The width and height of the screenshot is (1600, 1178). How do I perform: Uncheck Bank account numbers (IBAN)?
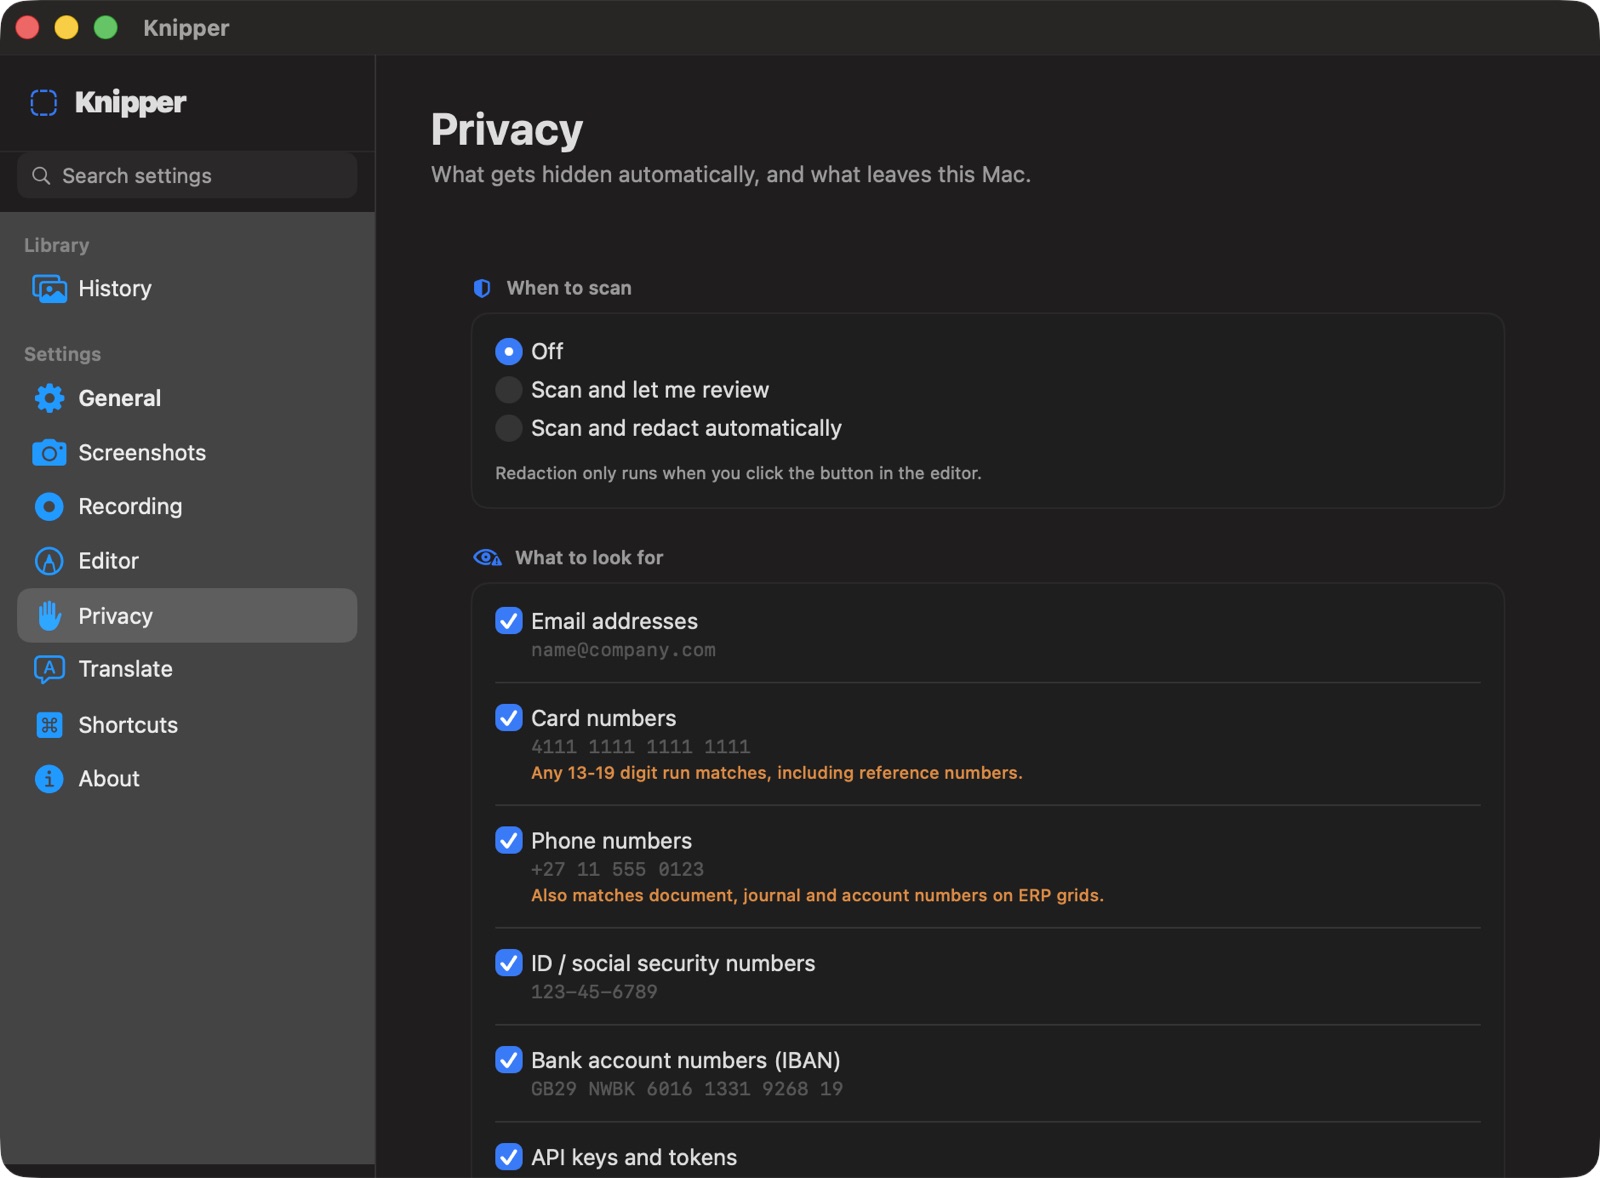click(509, 1060)
